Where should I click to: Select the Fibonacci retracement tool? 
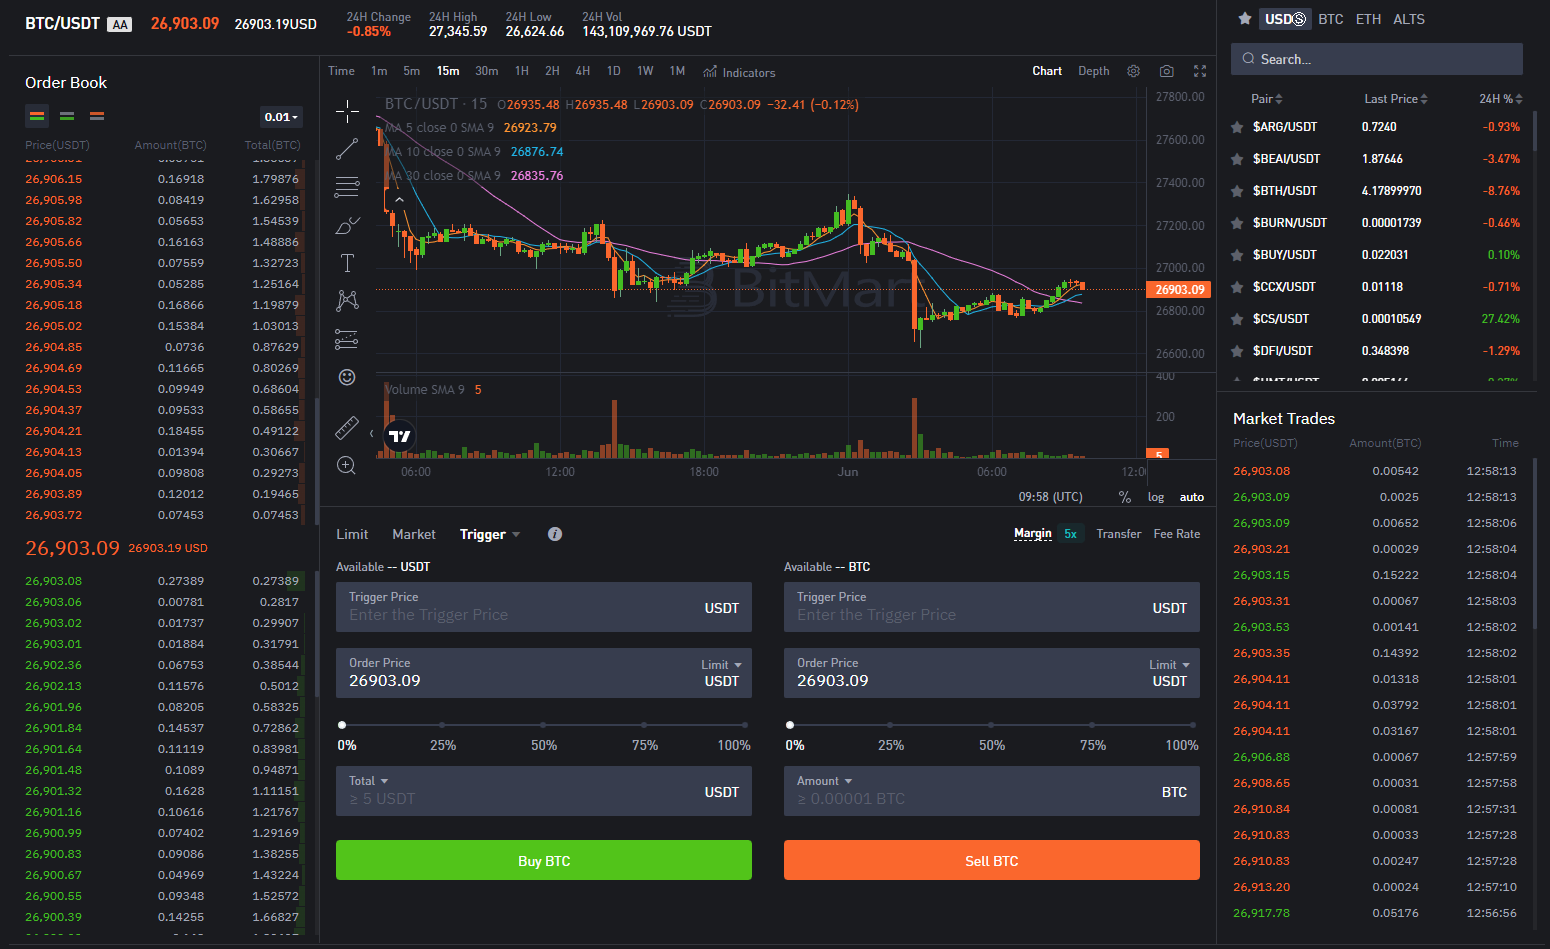coord(347,187)
